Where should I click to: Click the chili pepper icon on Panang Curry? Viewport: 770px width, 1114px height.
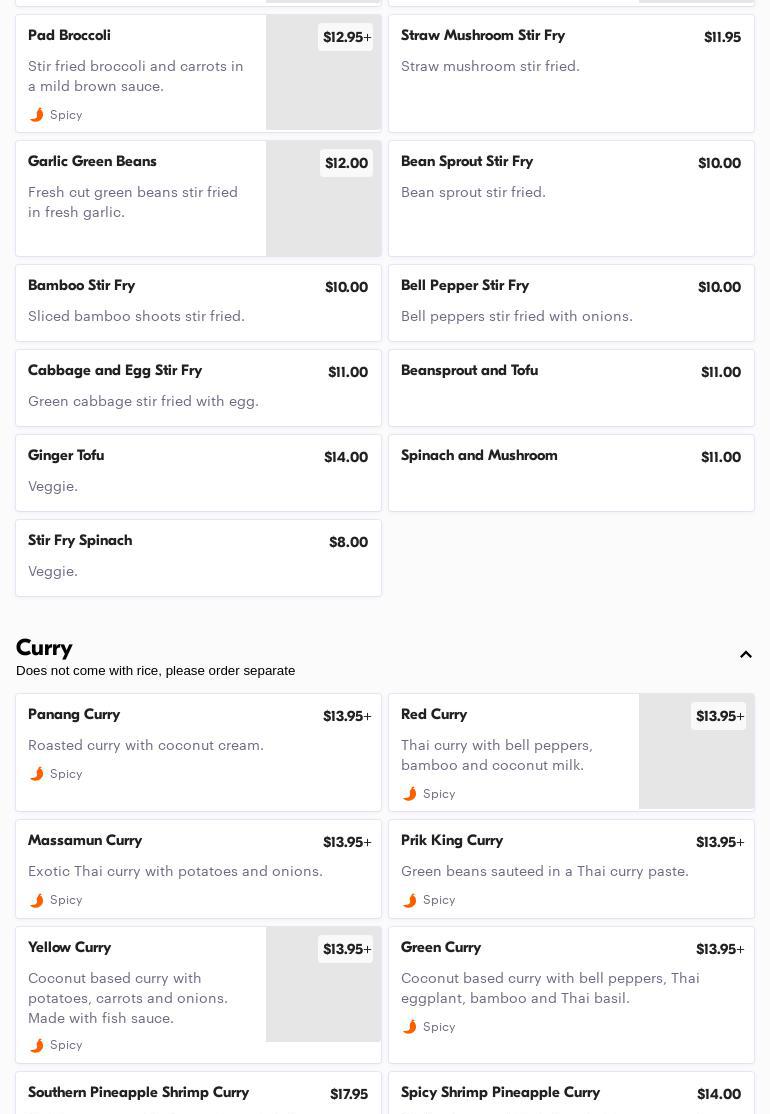37,774
